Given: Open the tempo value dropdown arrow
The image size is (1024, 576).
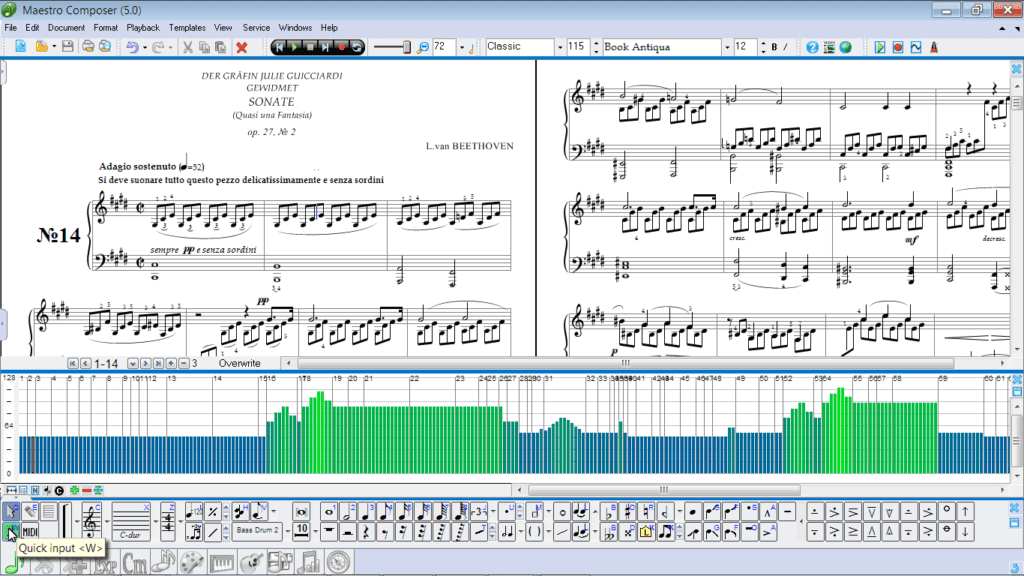Looking at the screenshot, I should click(x=462, y=47).
